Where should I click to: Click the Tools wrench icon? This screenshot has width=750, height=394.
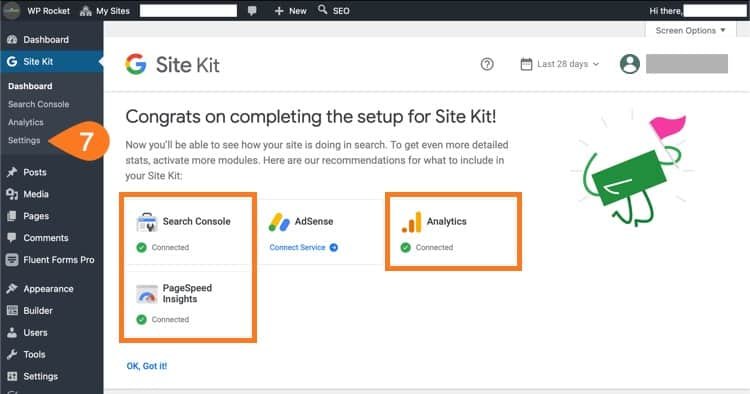click(x=12, y=354)
